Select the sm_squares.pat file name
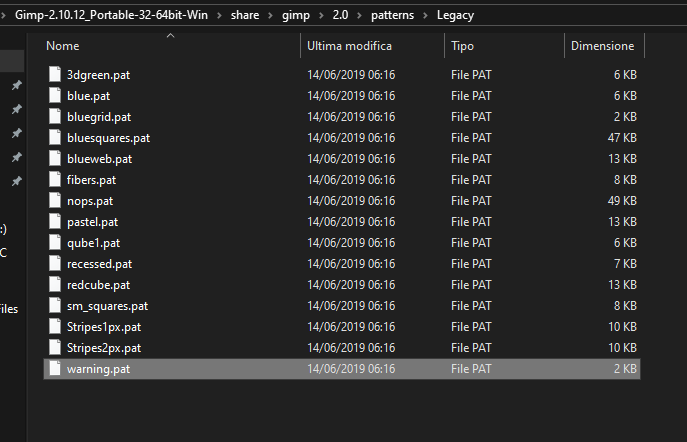 [107, 306]
